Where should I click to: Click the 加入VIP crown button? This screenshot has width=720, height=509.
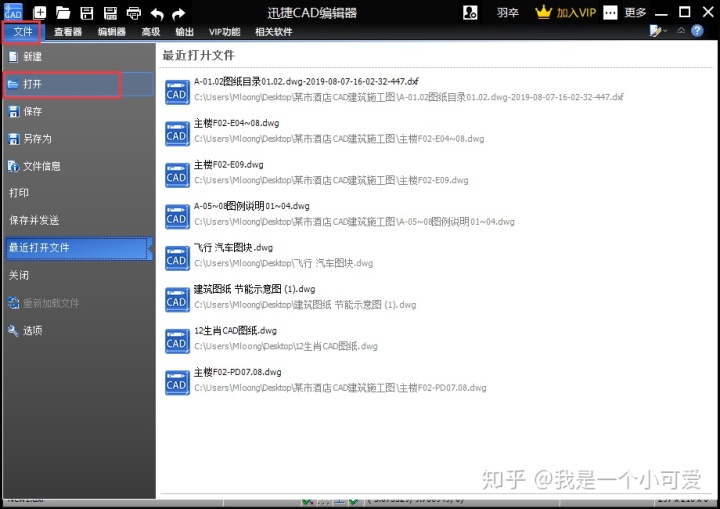coord(565,12)
